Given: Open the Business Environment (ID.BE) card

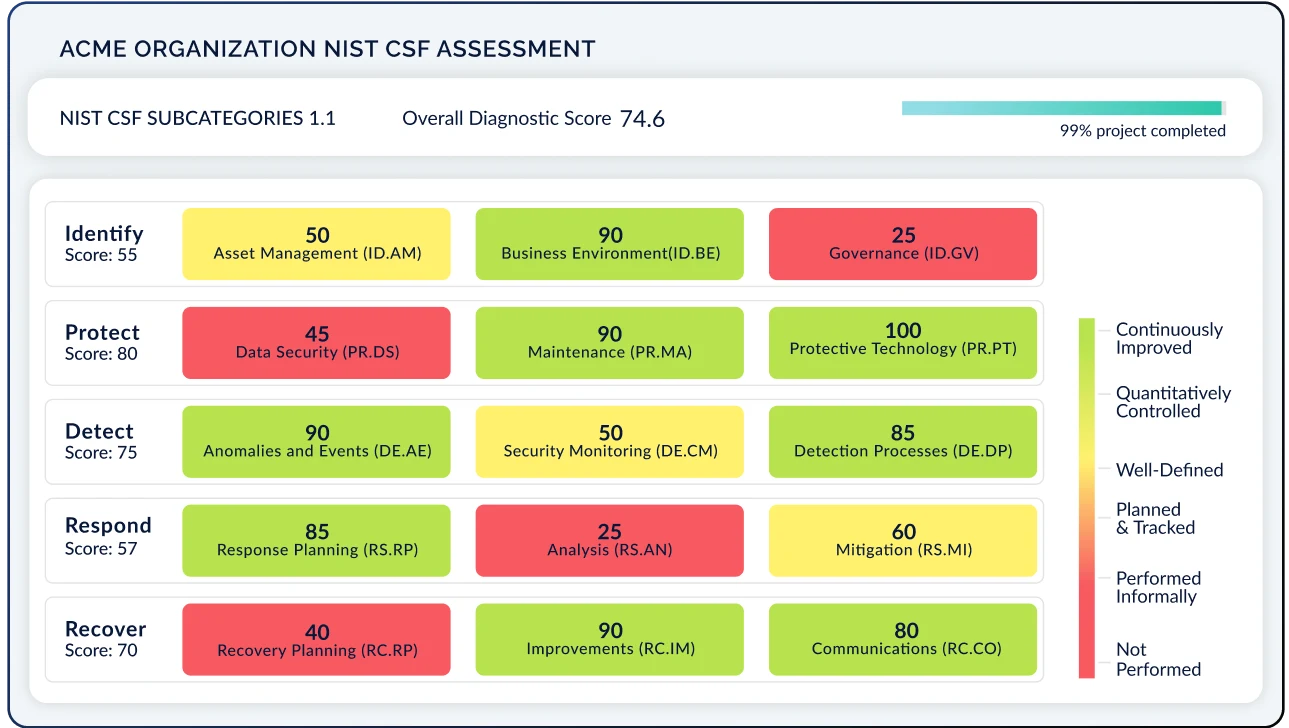Looking at the screenshot, I should click(610, 244).
